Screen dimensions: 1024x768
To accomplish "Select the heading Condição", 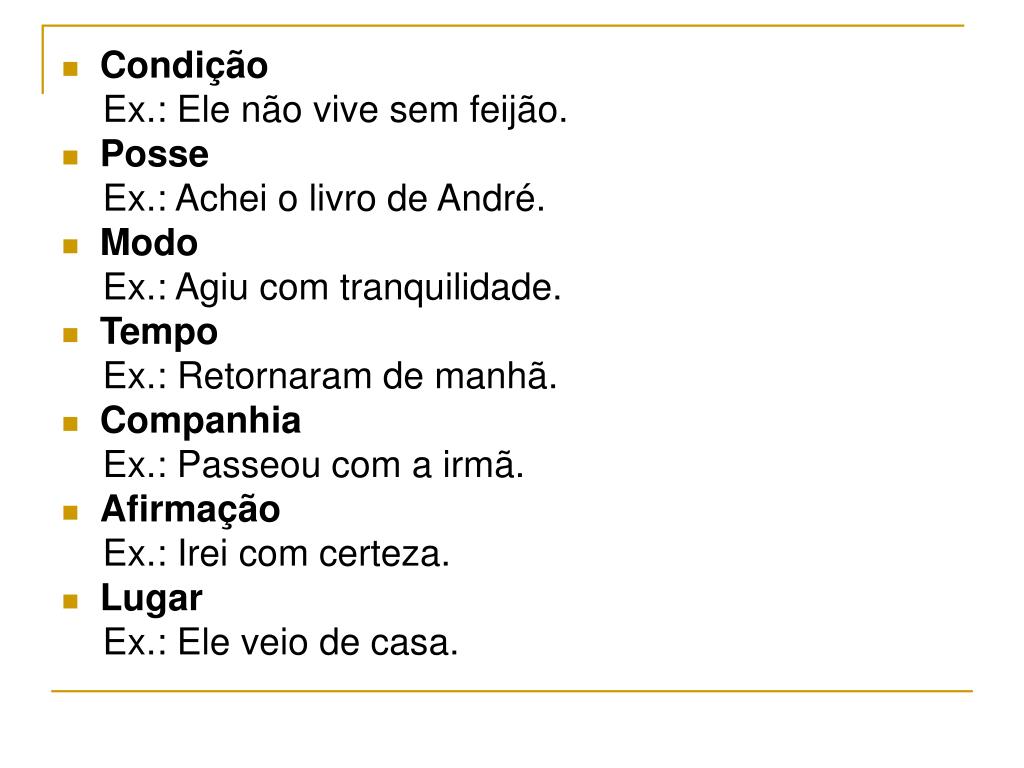I will pos(184,67).
